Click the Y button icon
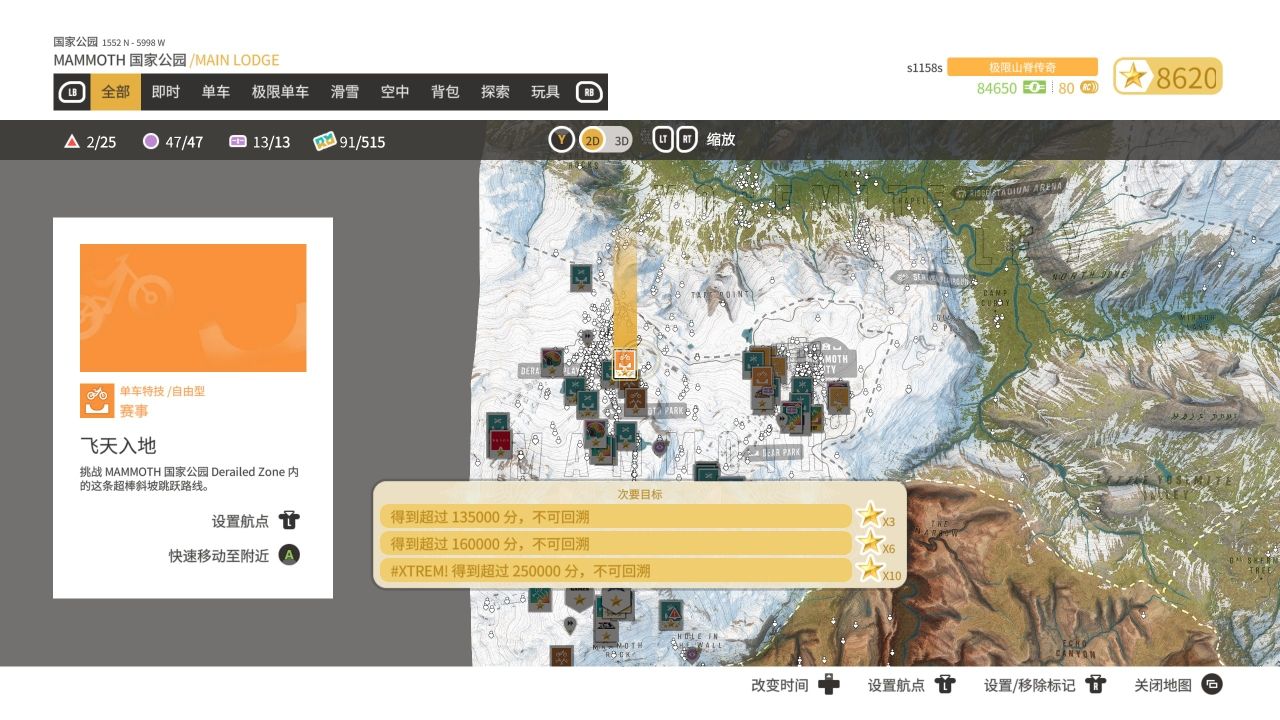This screenshot has height=720, width=1280. click(561, 140)
